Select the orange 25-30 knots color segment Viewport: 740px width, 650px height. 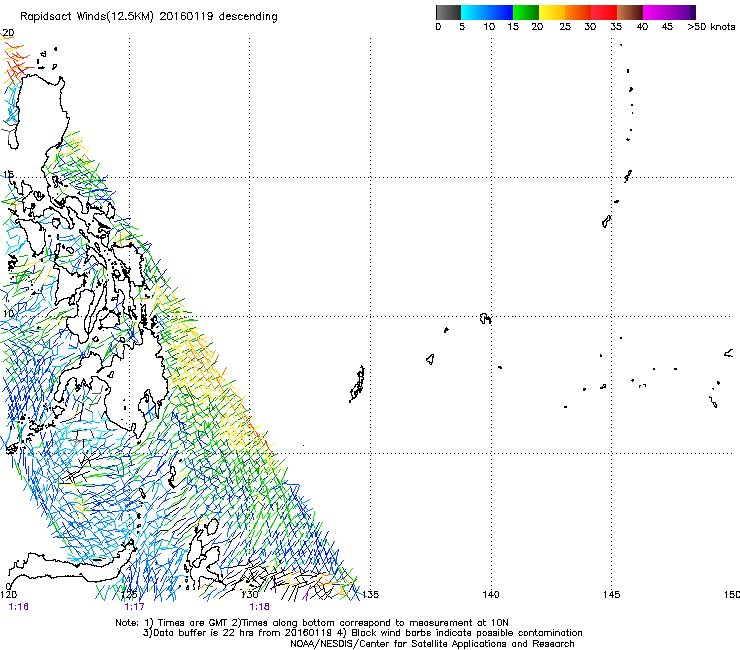(x=578, y=12)
